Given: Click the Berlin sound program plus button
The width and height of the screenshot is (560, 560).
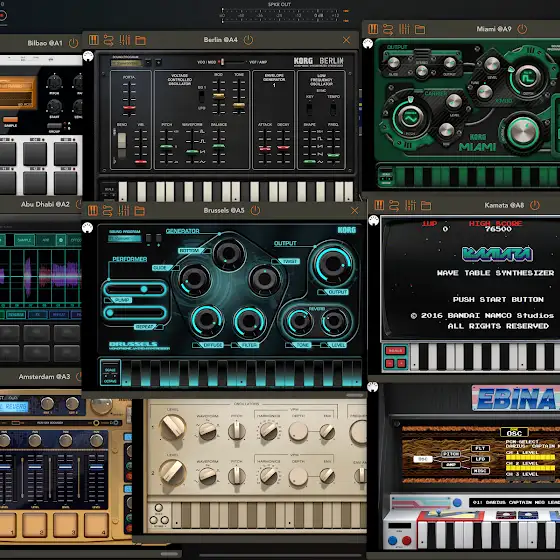Looking at the screenshot, I should click(x=158, y=63).
